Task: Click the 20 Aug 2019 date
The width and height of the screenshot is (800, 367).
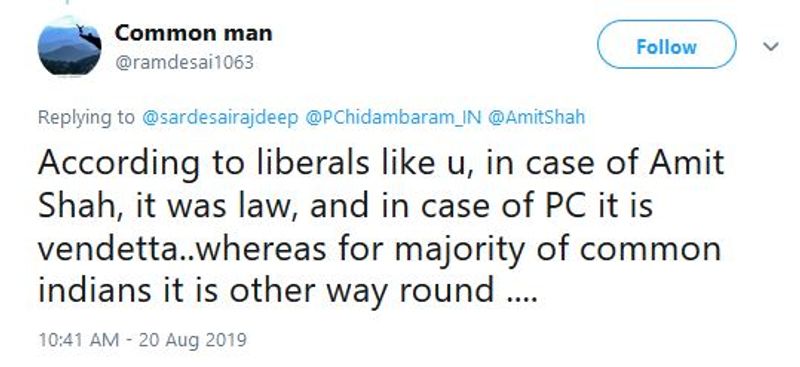Action: tap(191, 340)
